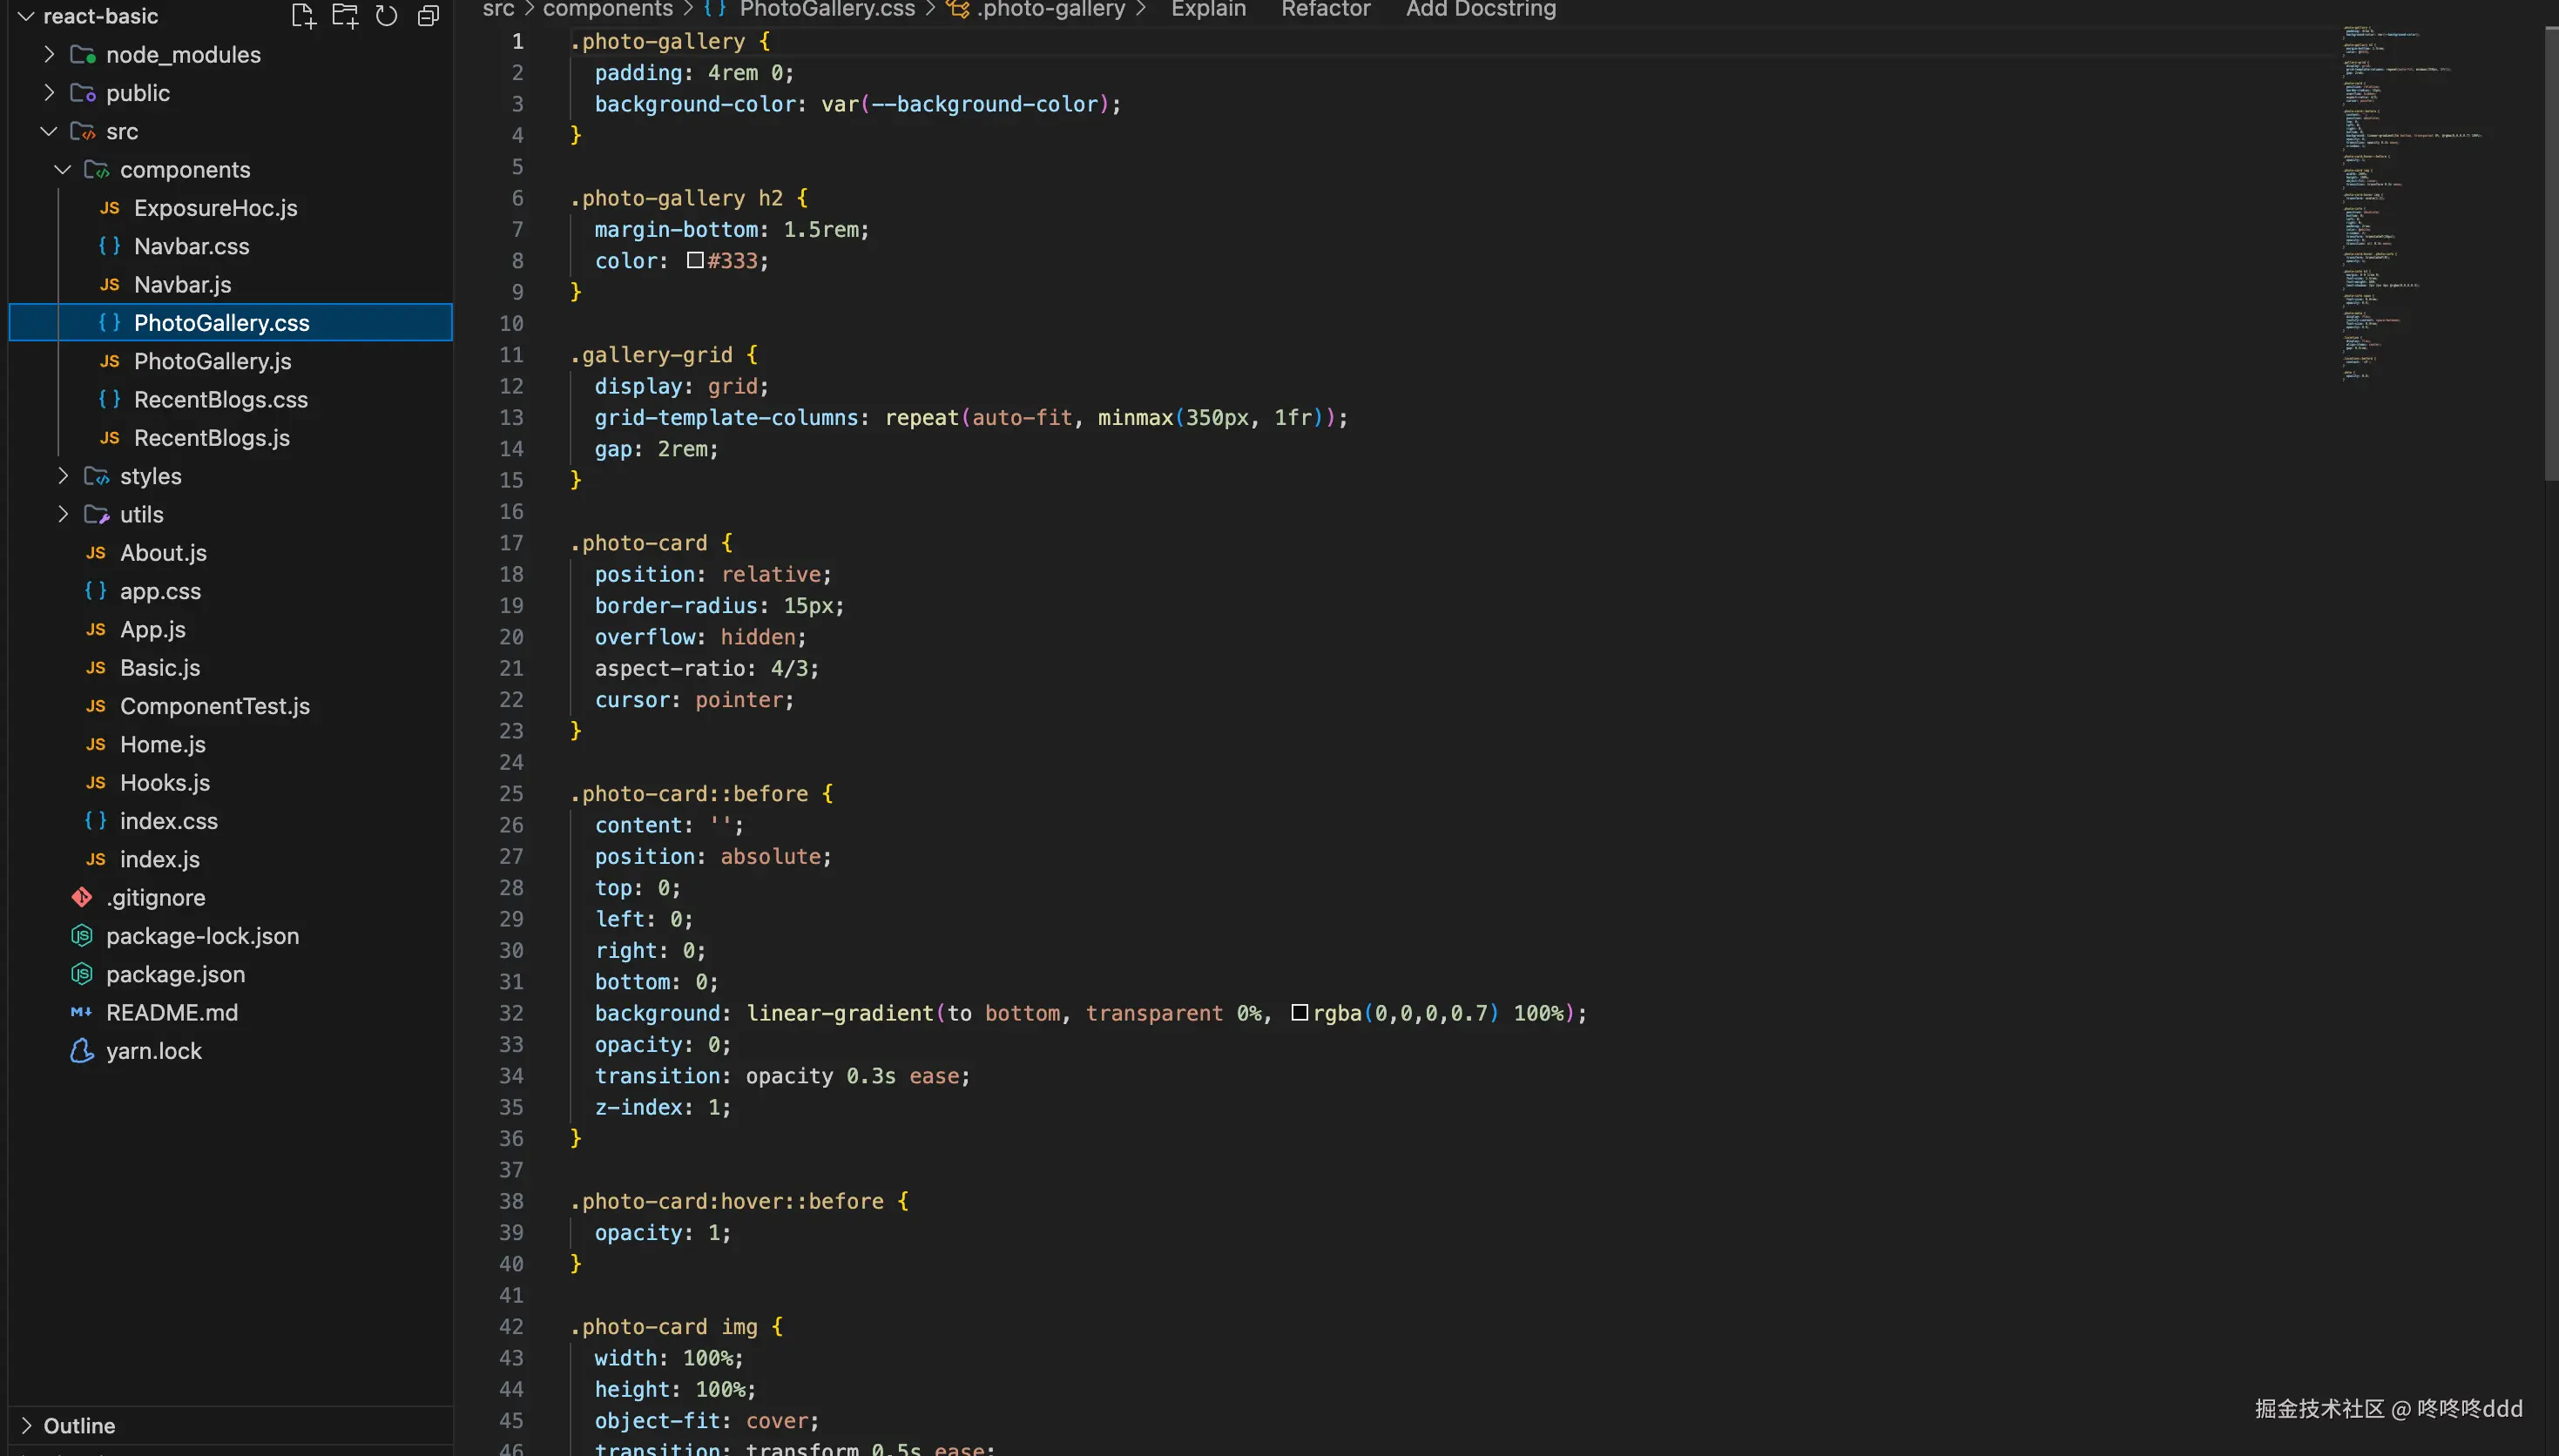Create a new file in the explorer
This screenshot has height=1456, width=2559.
click(x=303, y=15)
